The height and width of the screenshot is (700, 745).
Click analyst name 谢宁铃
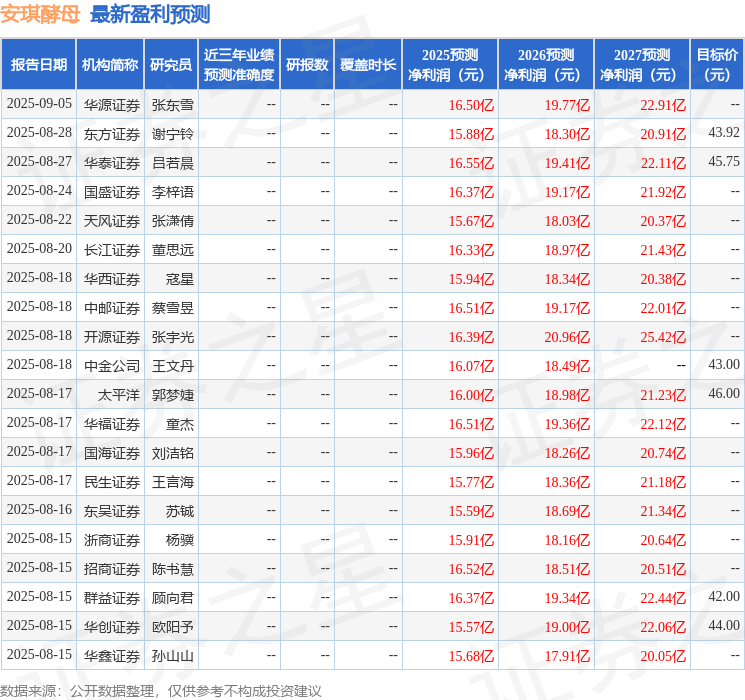[172, 133]
